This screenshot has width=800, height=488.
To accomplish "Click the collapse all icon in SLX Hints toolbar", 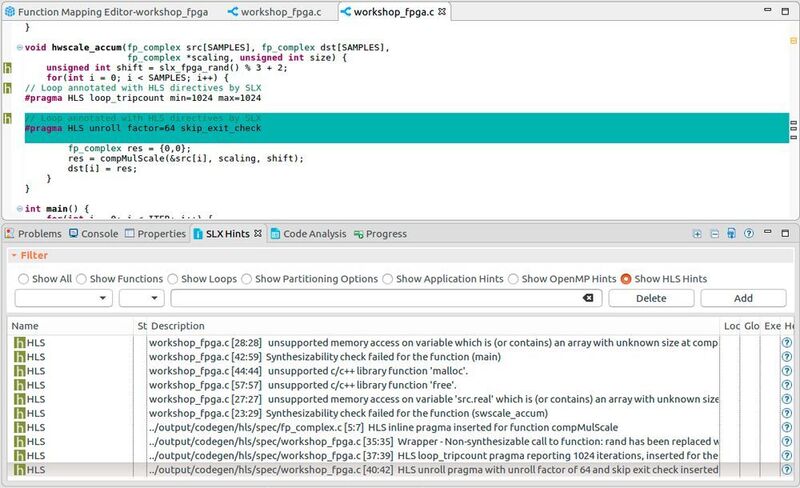I will [x=714, y=234].
